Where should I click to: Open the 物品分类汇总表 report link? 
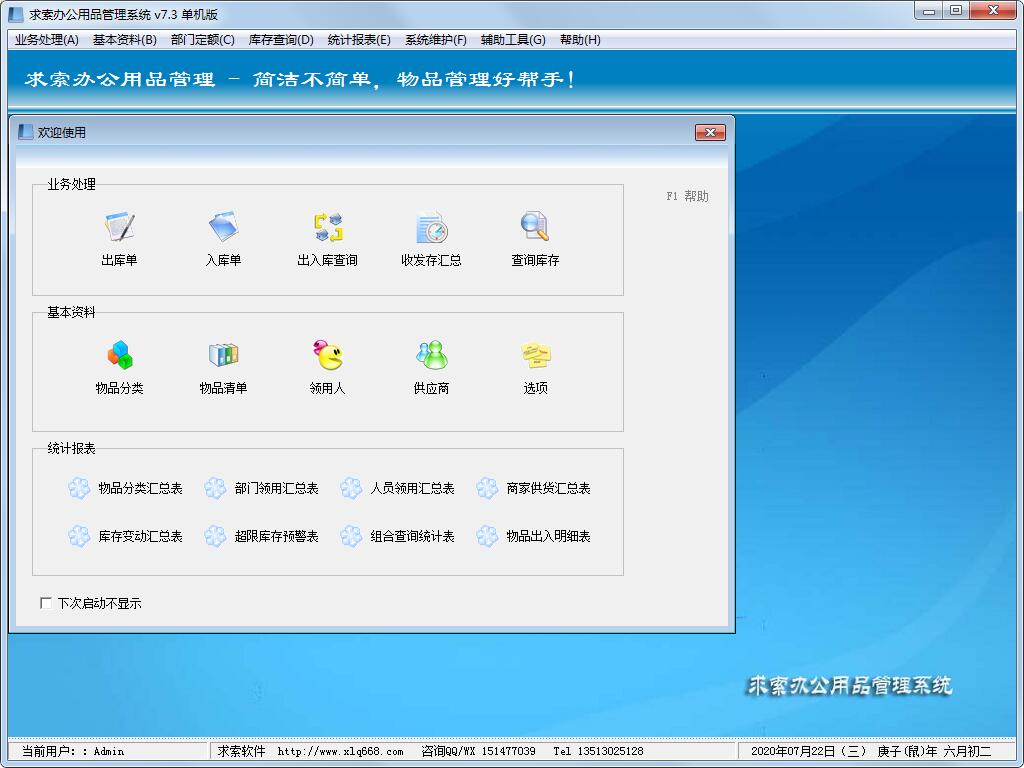pyautogui.click(x=140, y=488)
